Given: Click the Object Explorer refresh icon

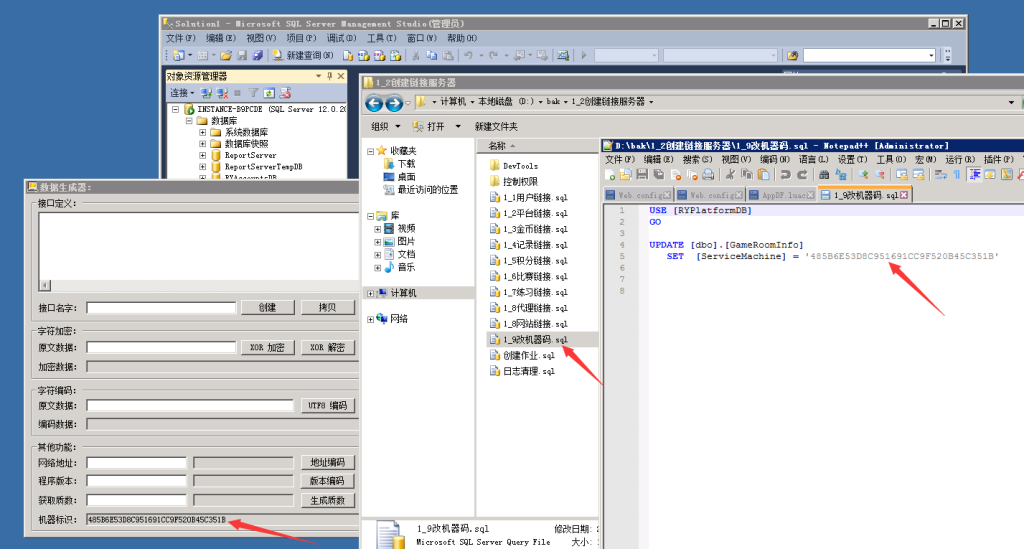Looking at the screenshot, I should click(x=268, y=93).
